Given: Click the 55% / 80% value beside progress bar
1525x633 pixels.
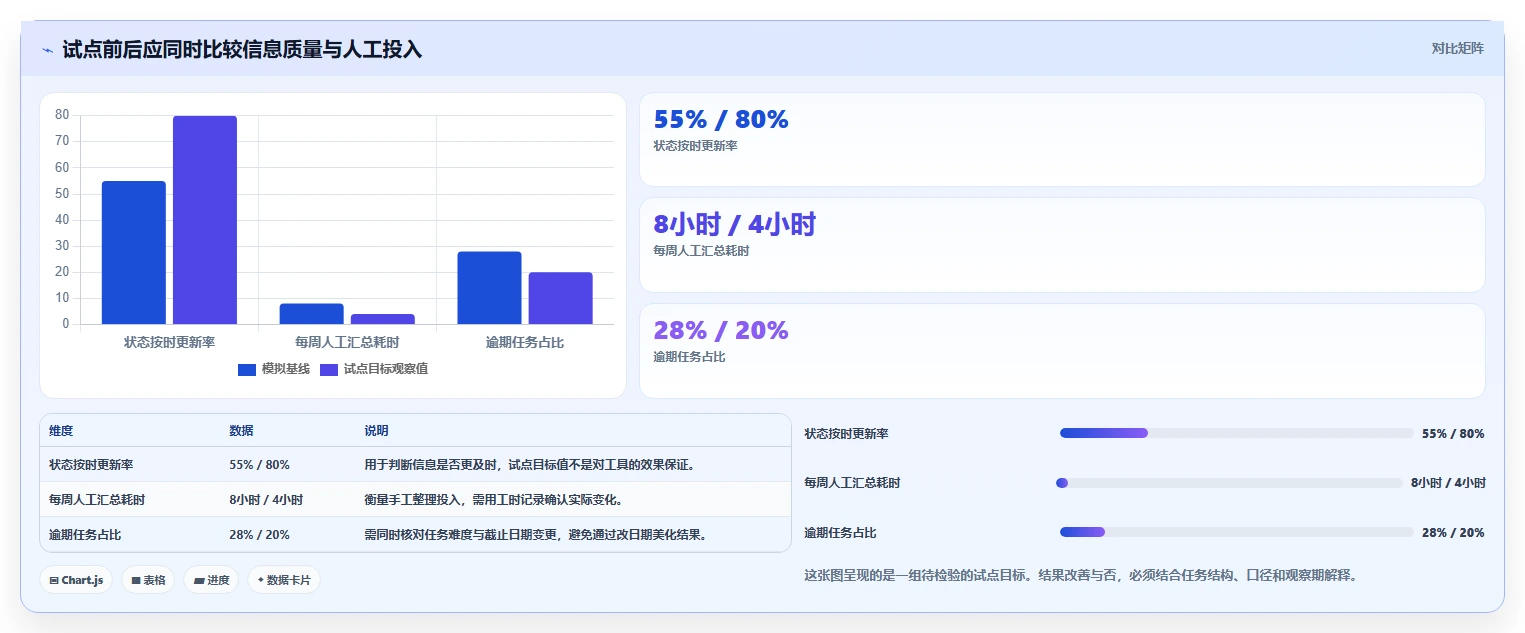Looking at the screenshot, I should pyautogui.click(x=1453, y=434).
